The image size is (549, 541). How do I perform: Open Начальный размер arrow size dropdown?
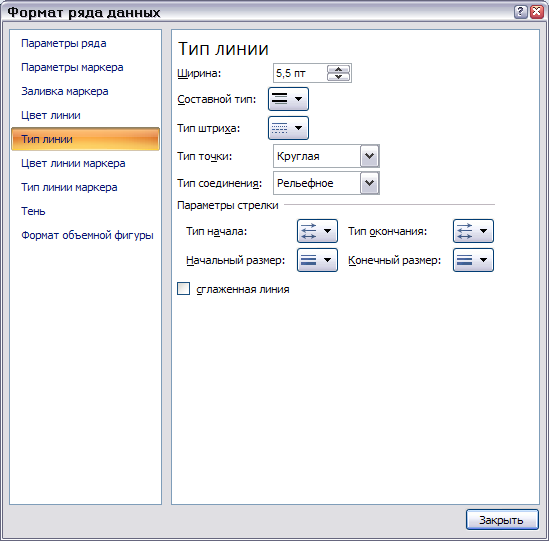click(x=318, y=260)
